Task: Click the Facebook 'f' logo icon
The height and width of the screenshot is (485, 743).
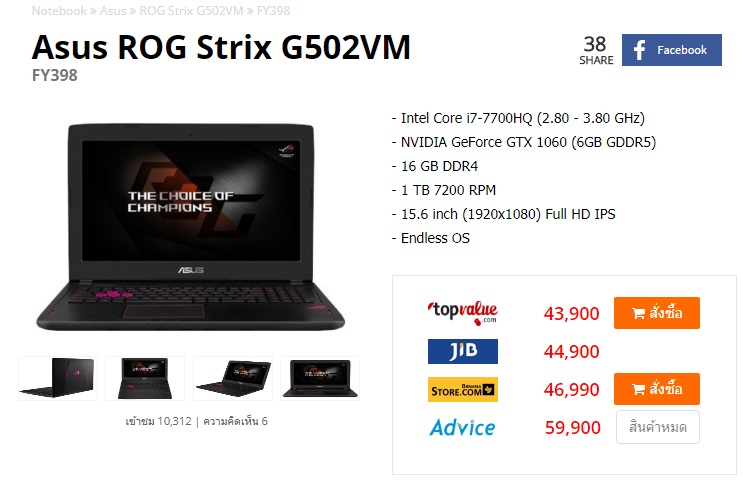Action: point(639,50)
